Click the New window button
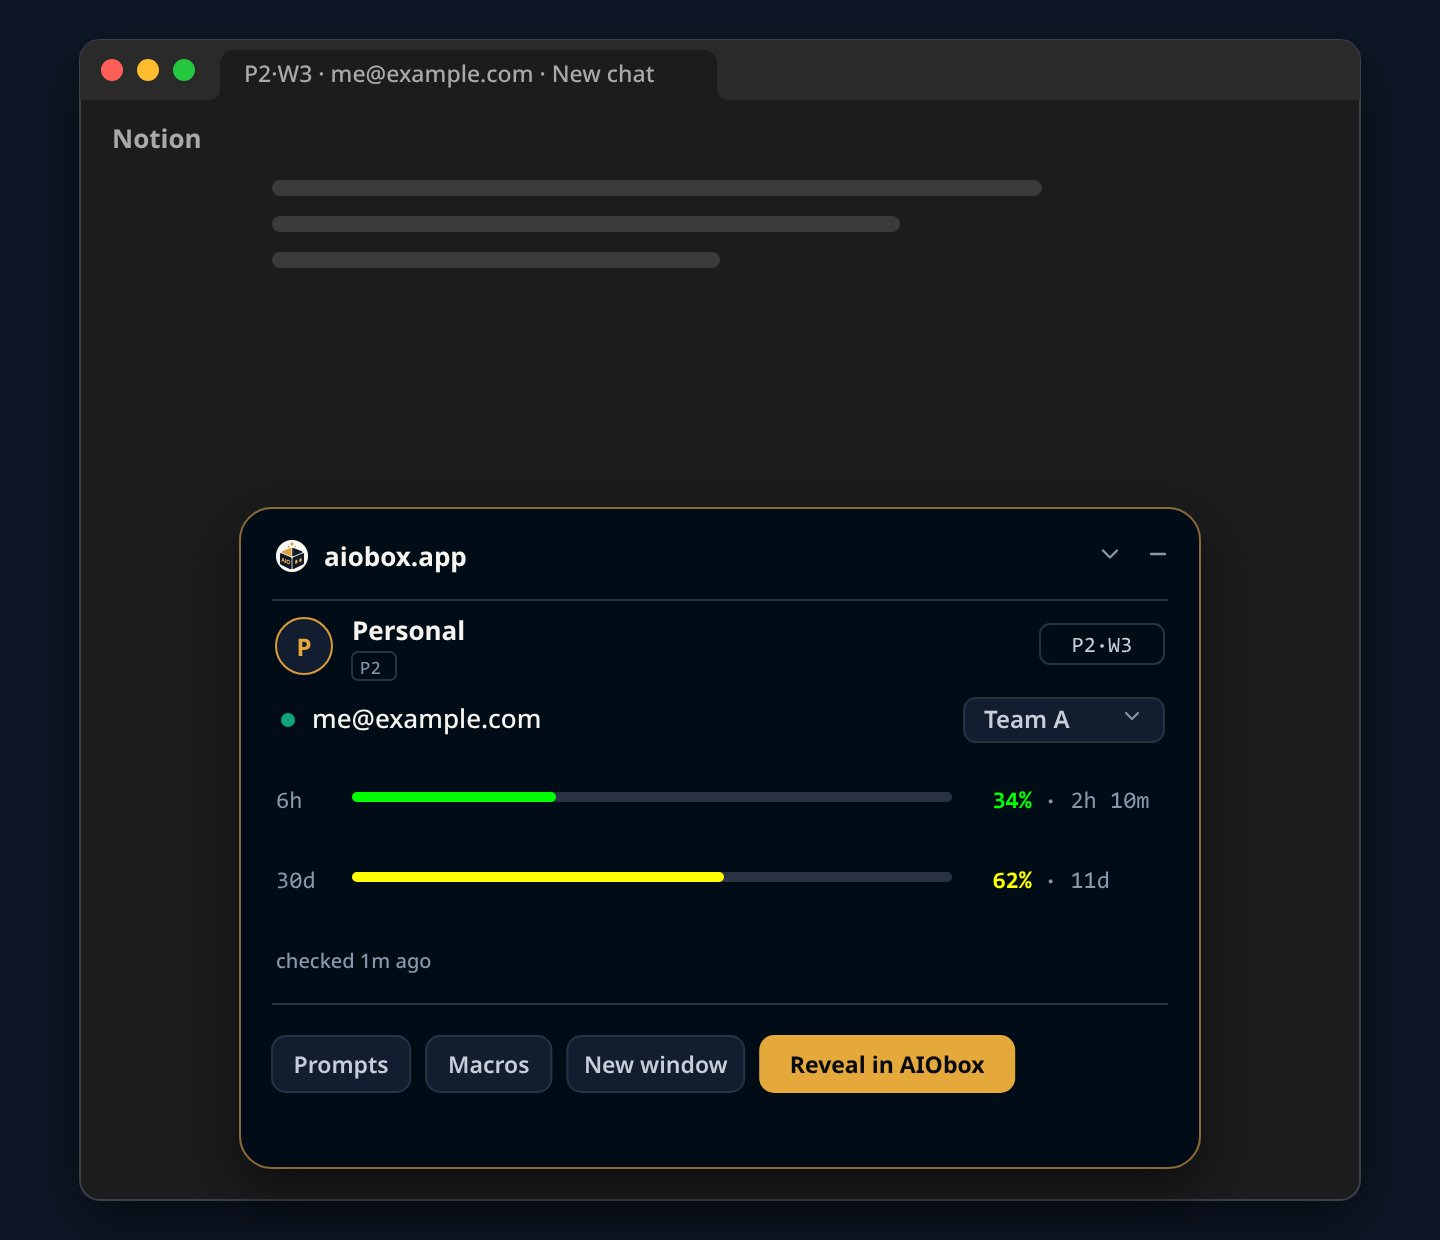1440x1240 pixels. pos(656,1064)
